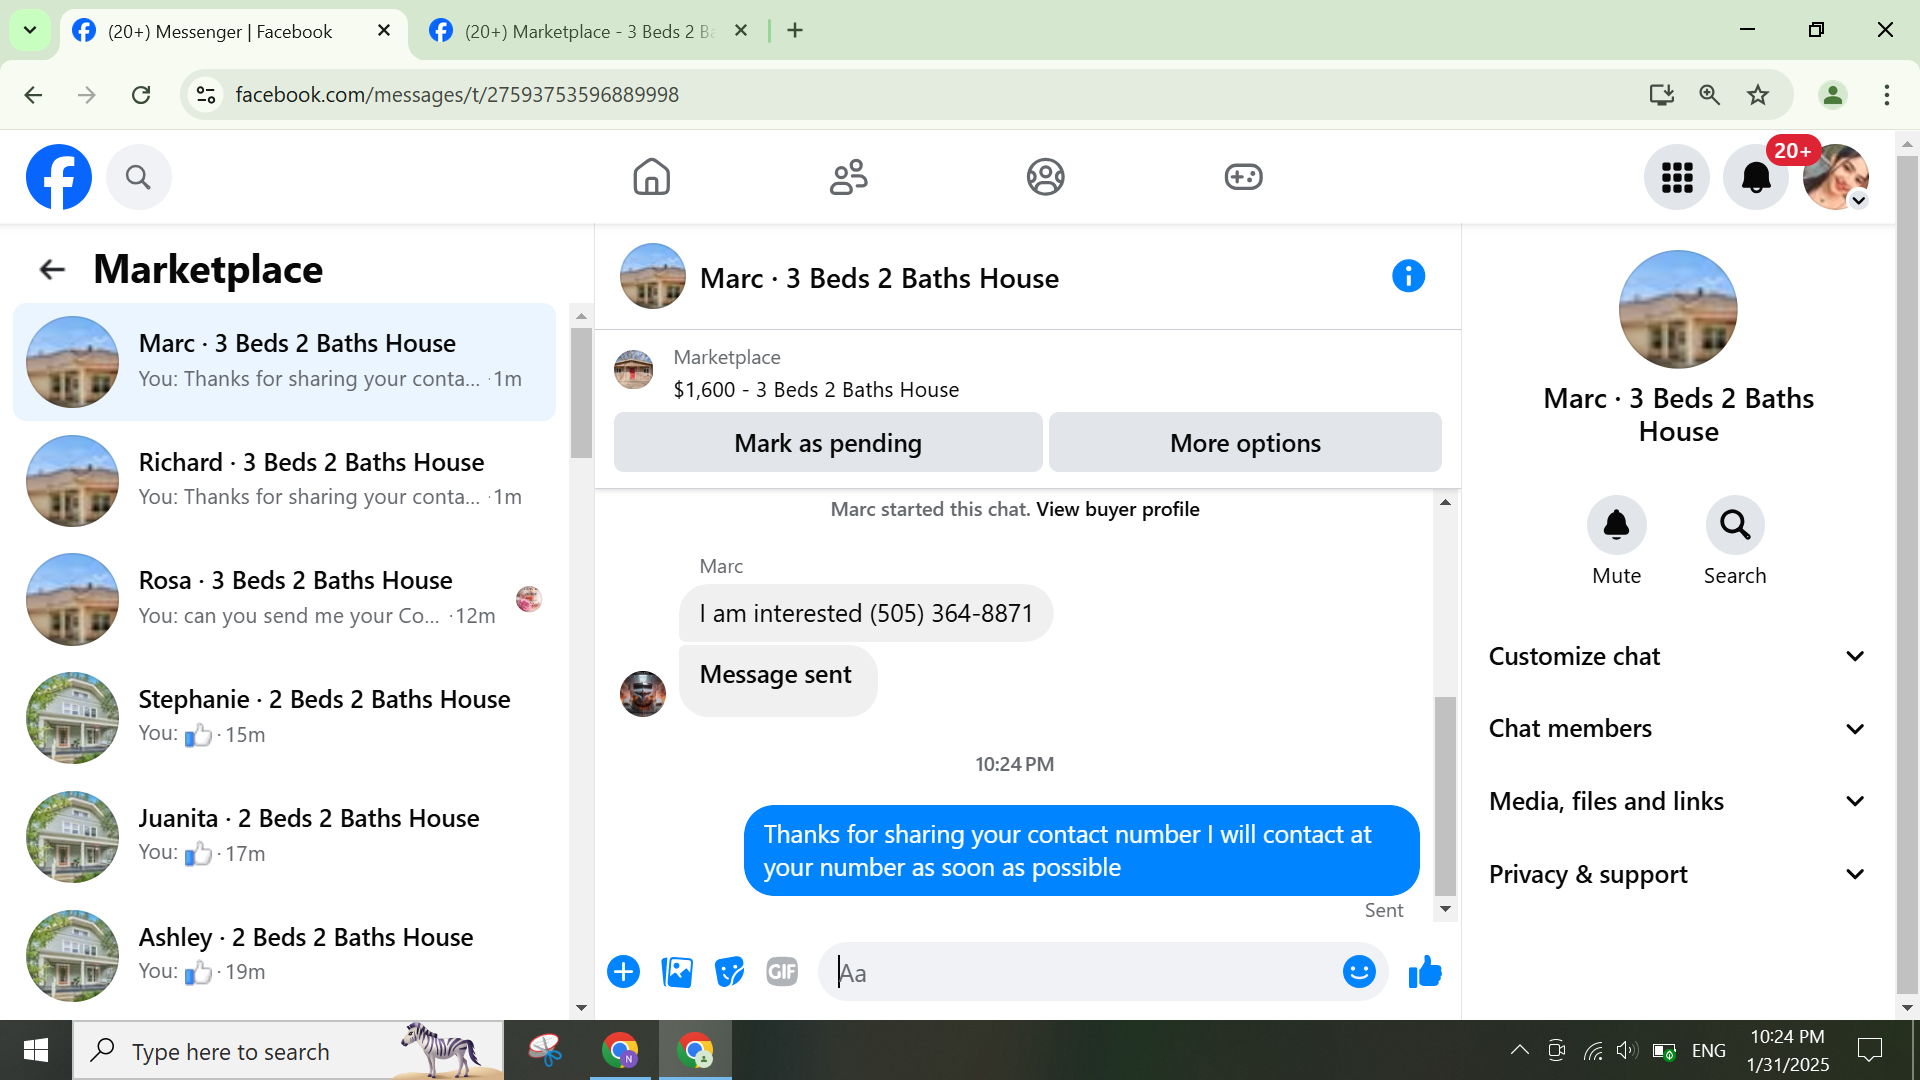1920x1080 pixels.
Task: Expand Media, files and links section
Action: (x=1677, y=802)
